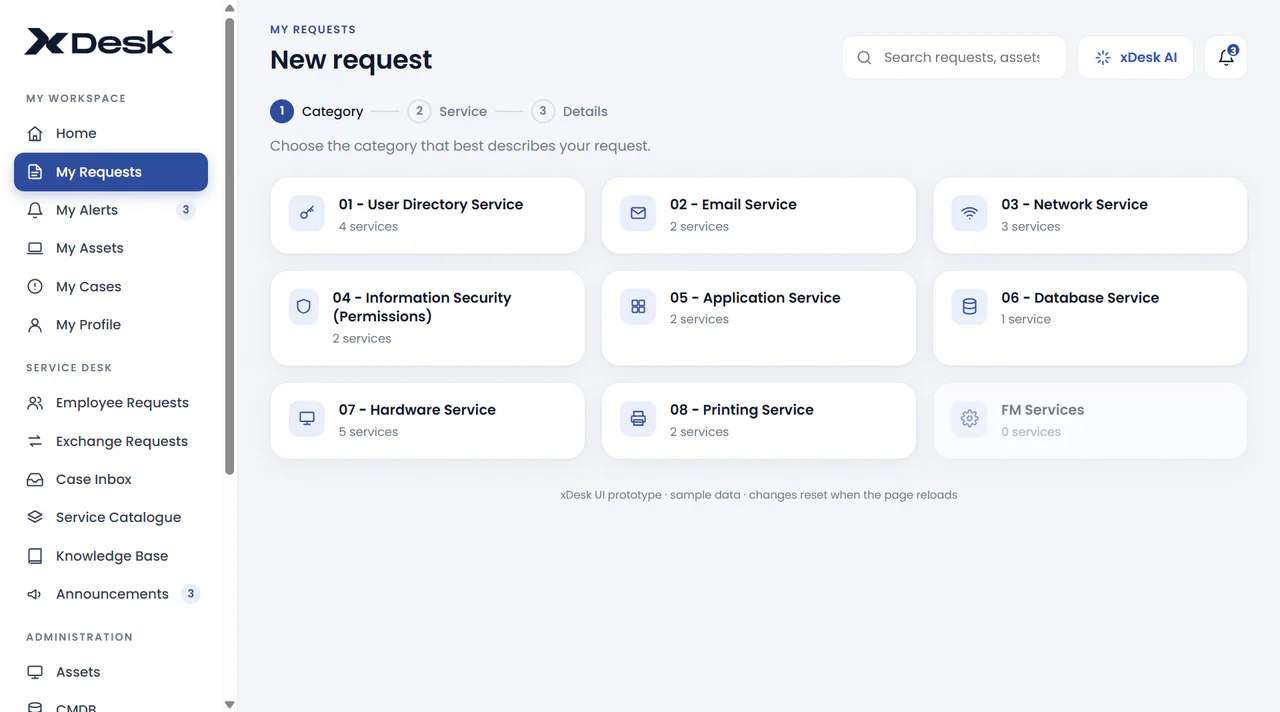The height and width of the screenshot is (712, 1280).
Task: Open Employee Requests section
Action: click(111, 403)
